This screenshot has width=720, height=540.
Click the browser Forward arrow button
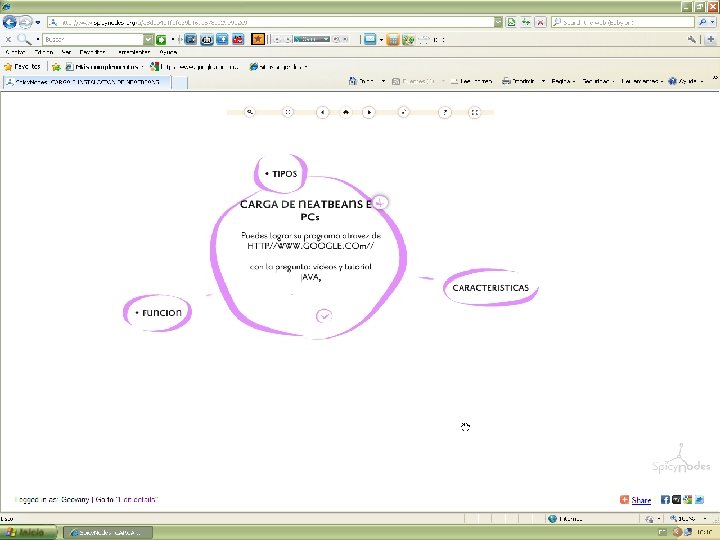(x=26, y=22)
